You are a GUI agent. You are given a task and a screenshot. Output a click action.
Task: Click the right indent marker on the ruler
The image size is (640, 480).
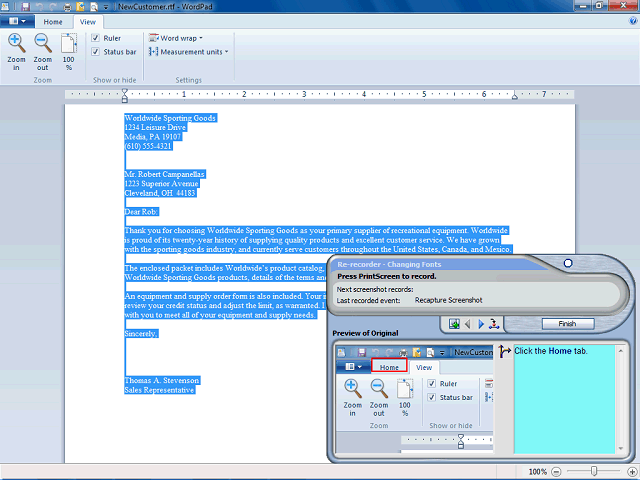(515, 96)
